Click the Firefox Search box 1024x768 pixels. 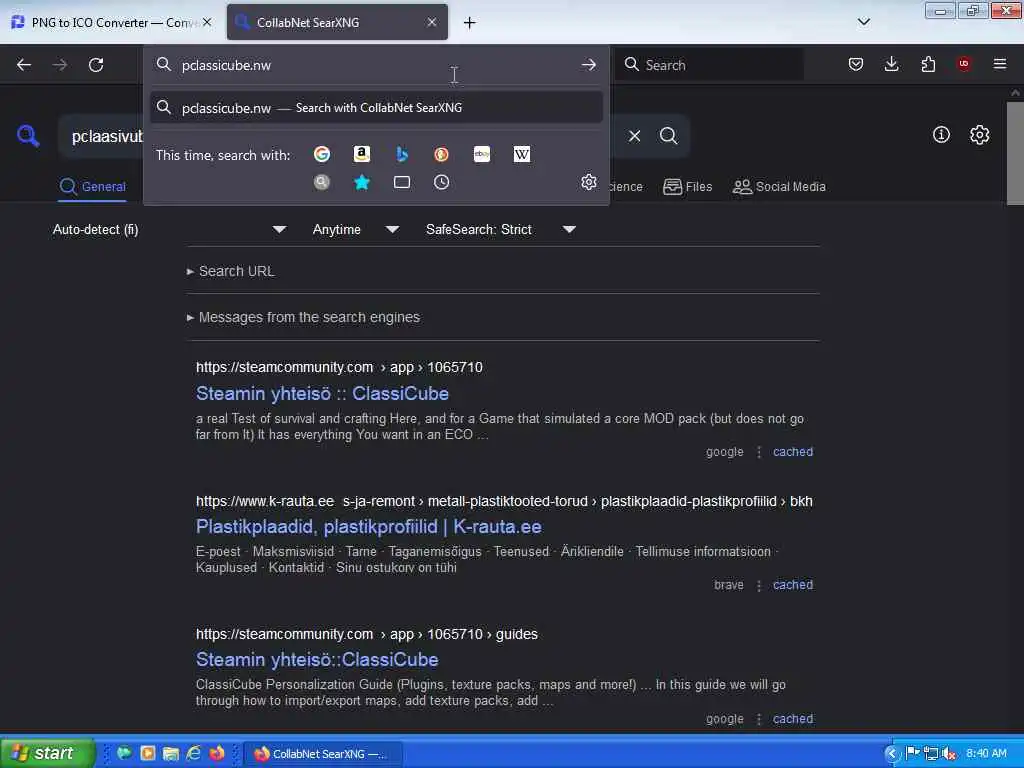pyautogui.click(x=709, y=65)
